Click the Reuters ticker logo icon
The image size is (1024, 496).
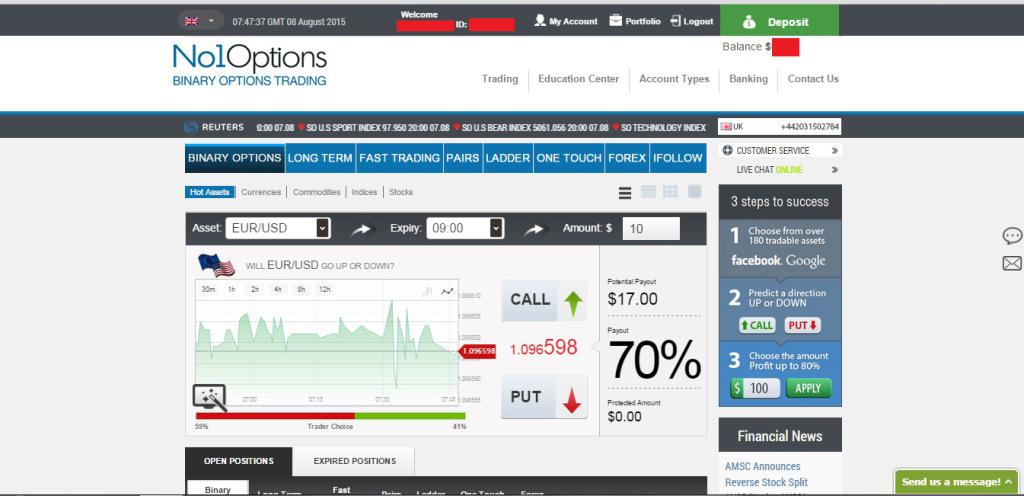click(x=191, y=127)
